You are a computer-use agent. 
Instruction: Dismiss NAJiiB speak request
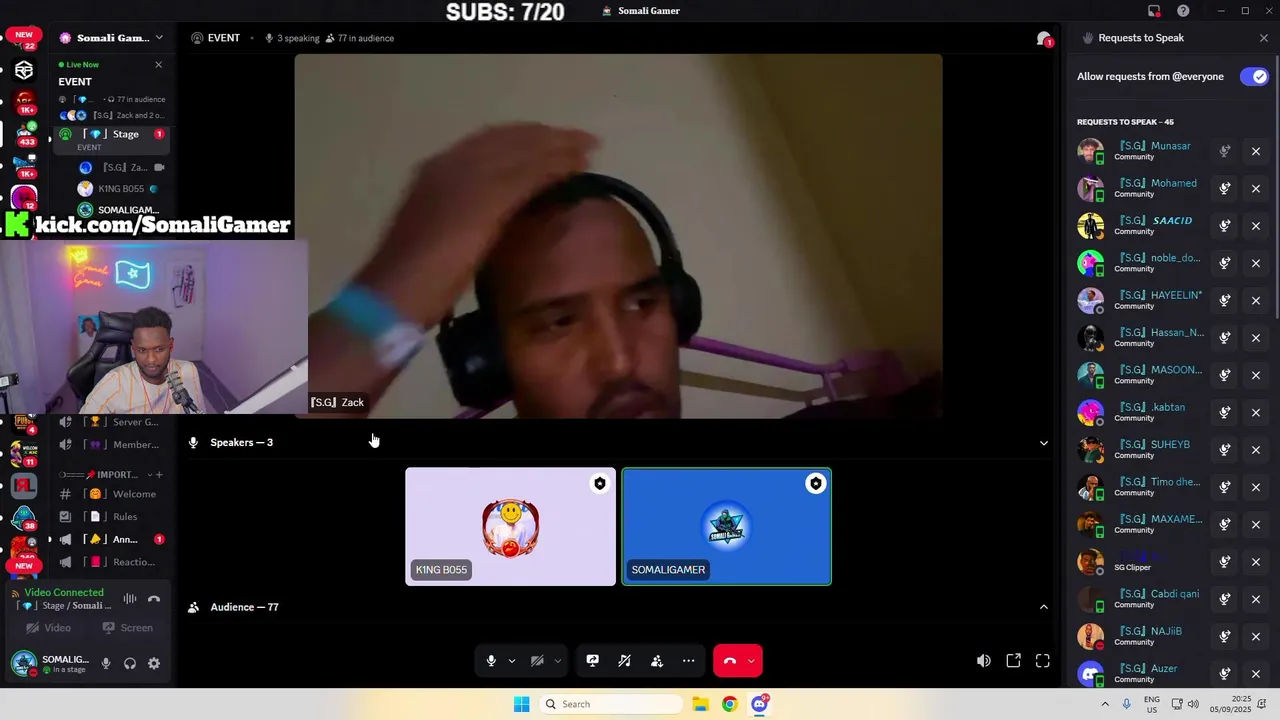pyautogui.click(x=1256, y=636)
